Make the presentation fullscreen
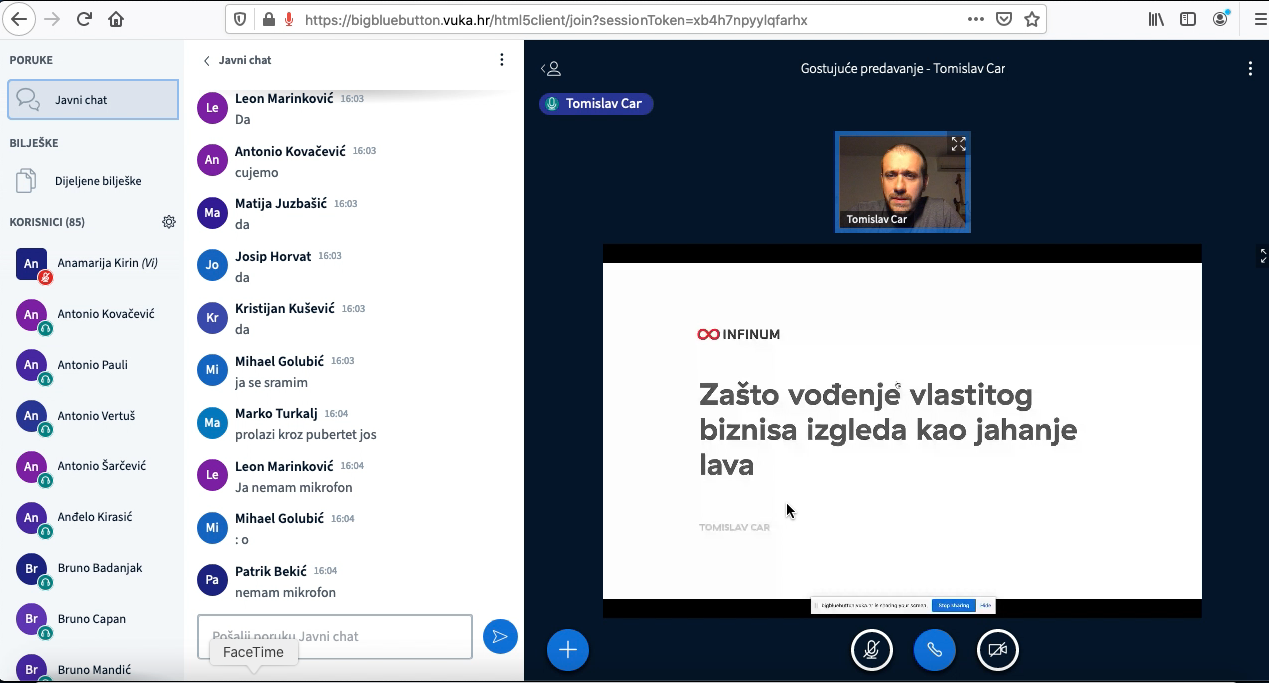1269x683 pixels. pyautogui.click(x=1263, y=256)
